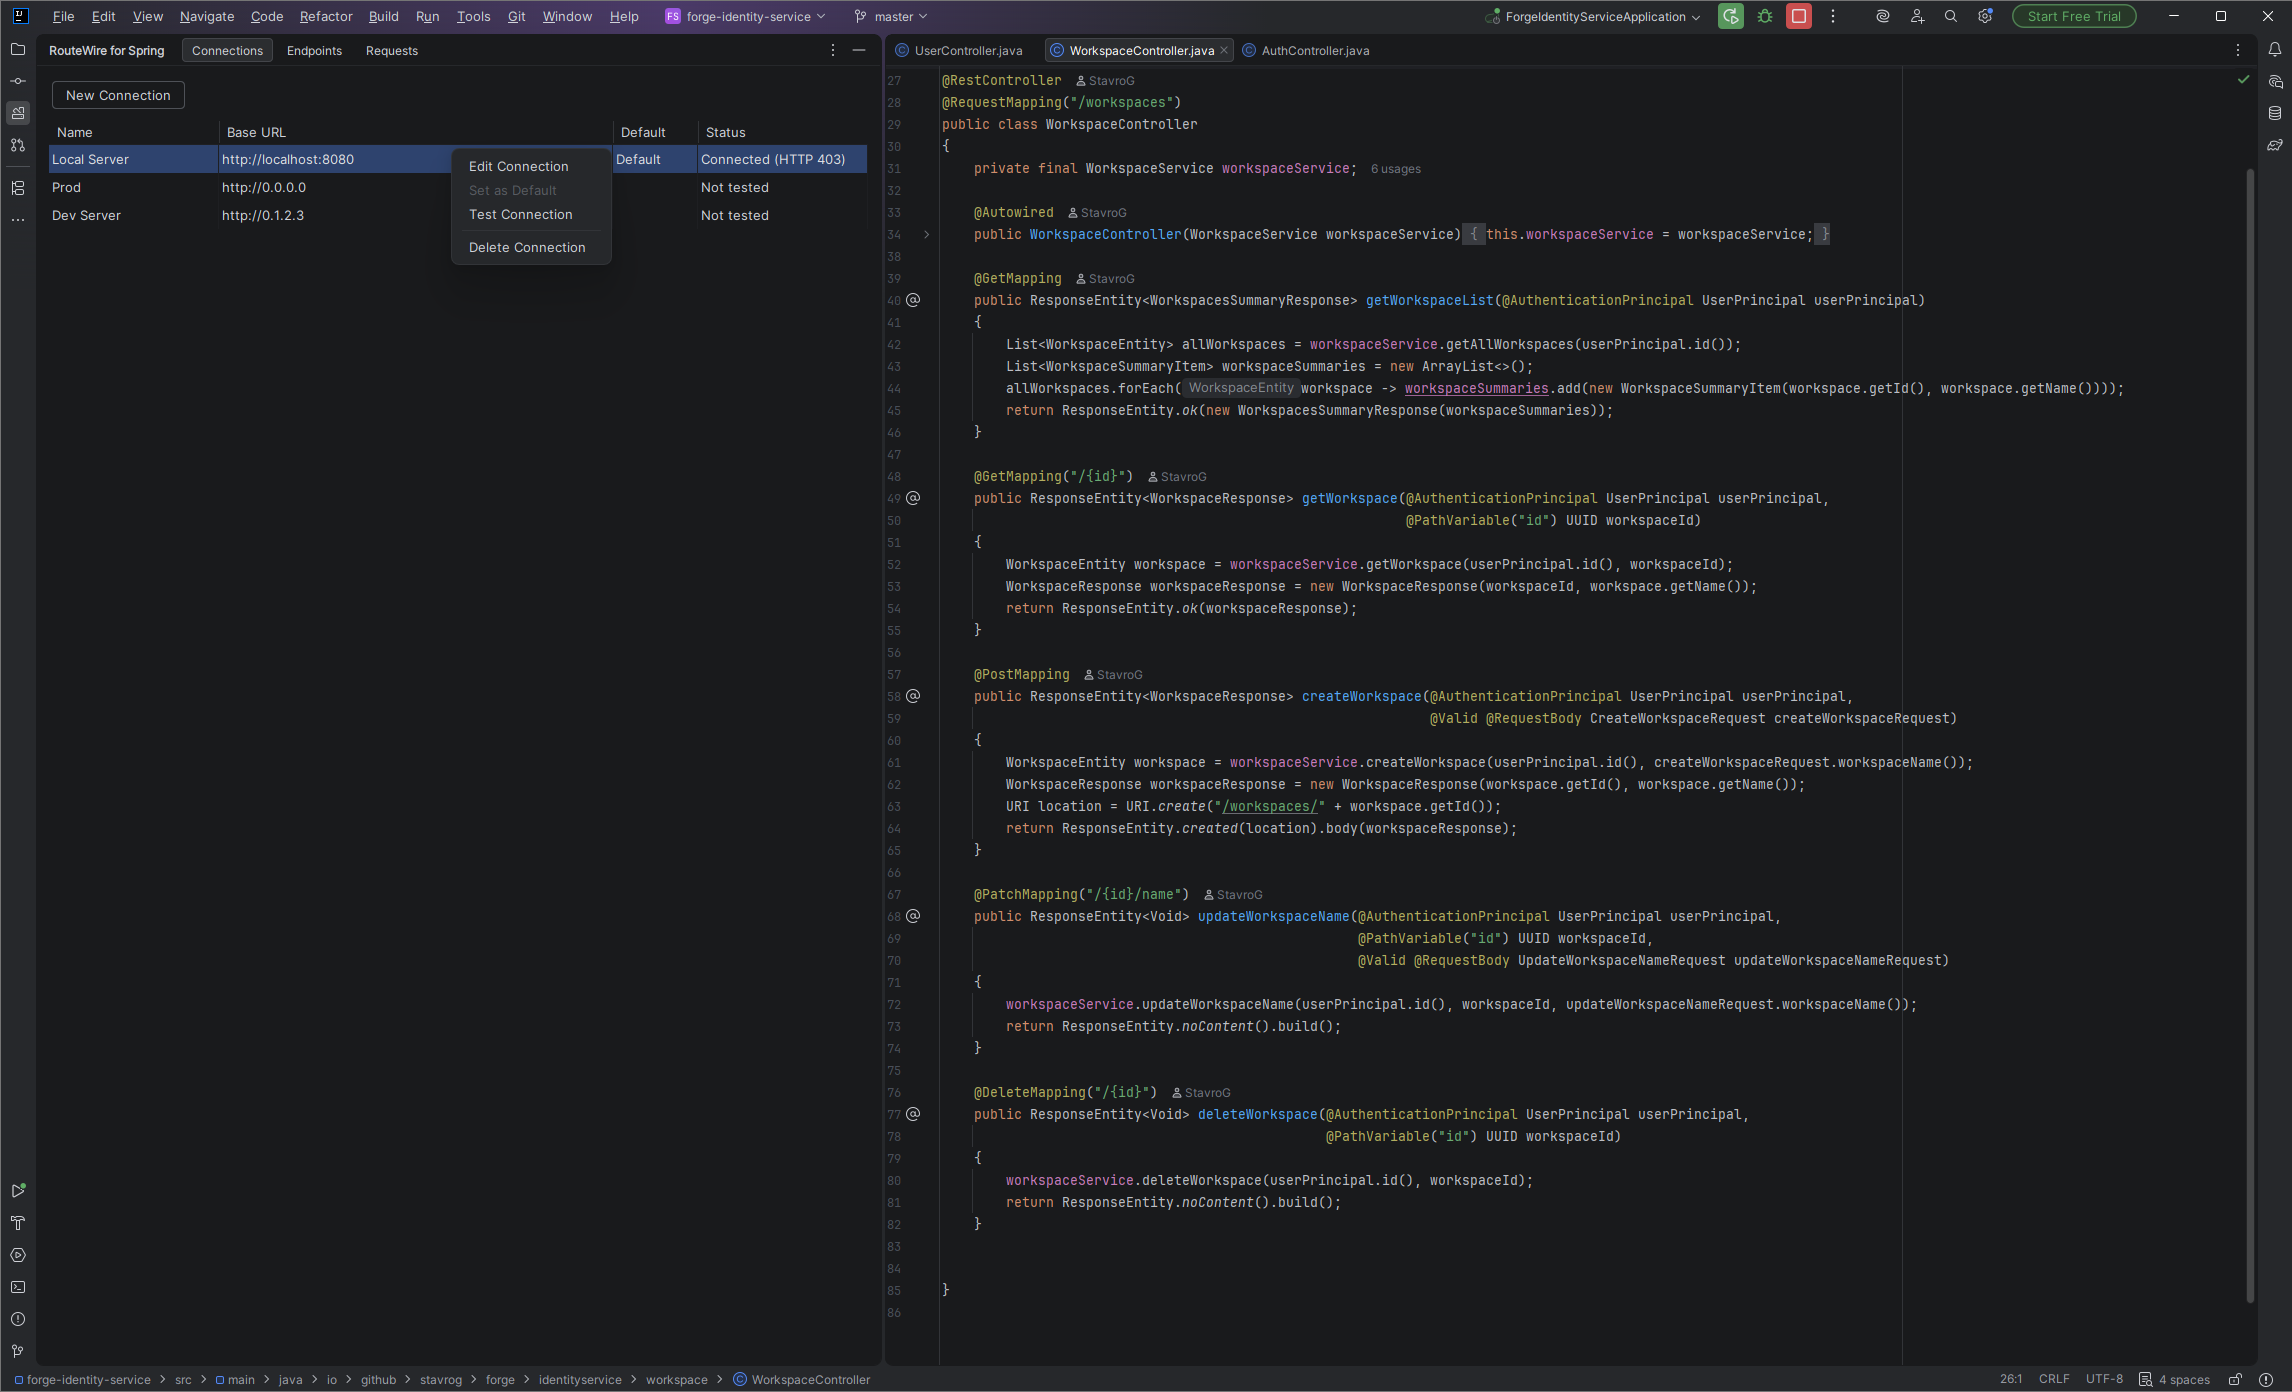Open the AuthController.java editor tab
This screenshot has height=1392, width=2292.
(1306, 50)
